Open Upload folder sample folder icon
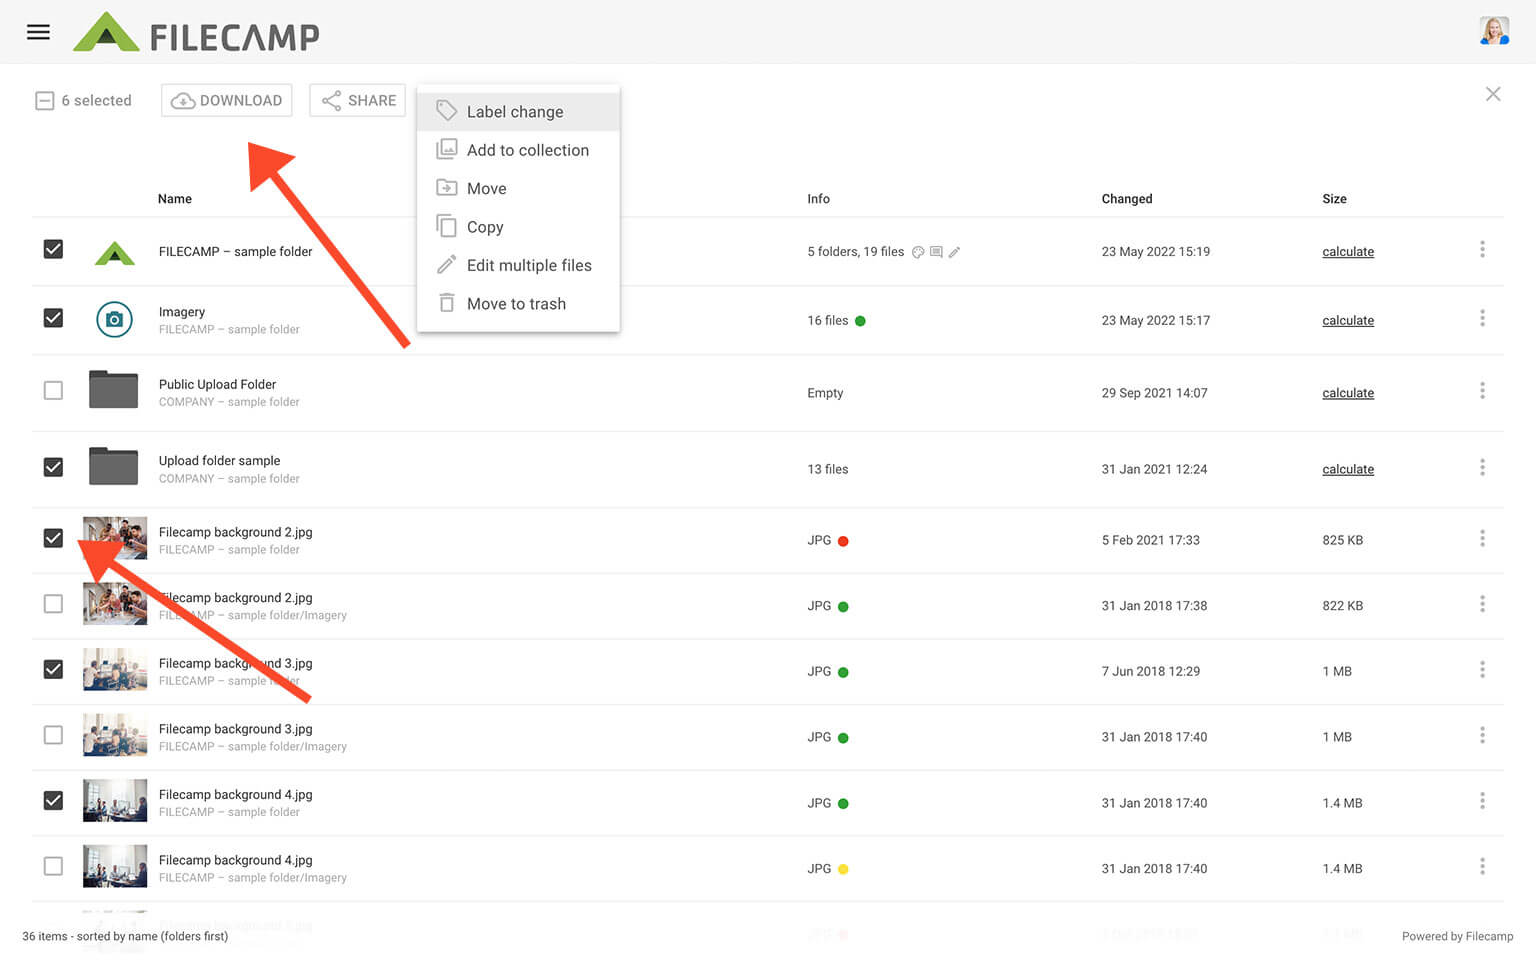Screen dimensions: 1536x960 point(113,466)
